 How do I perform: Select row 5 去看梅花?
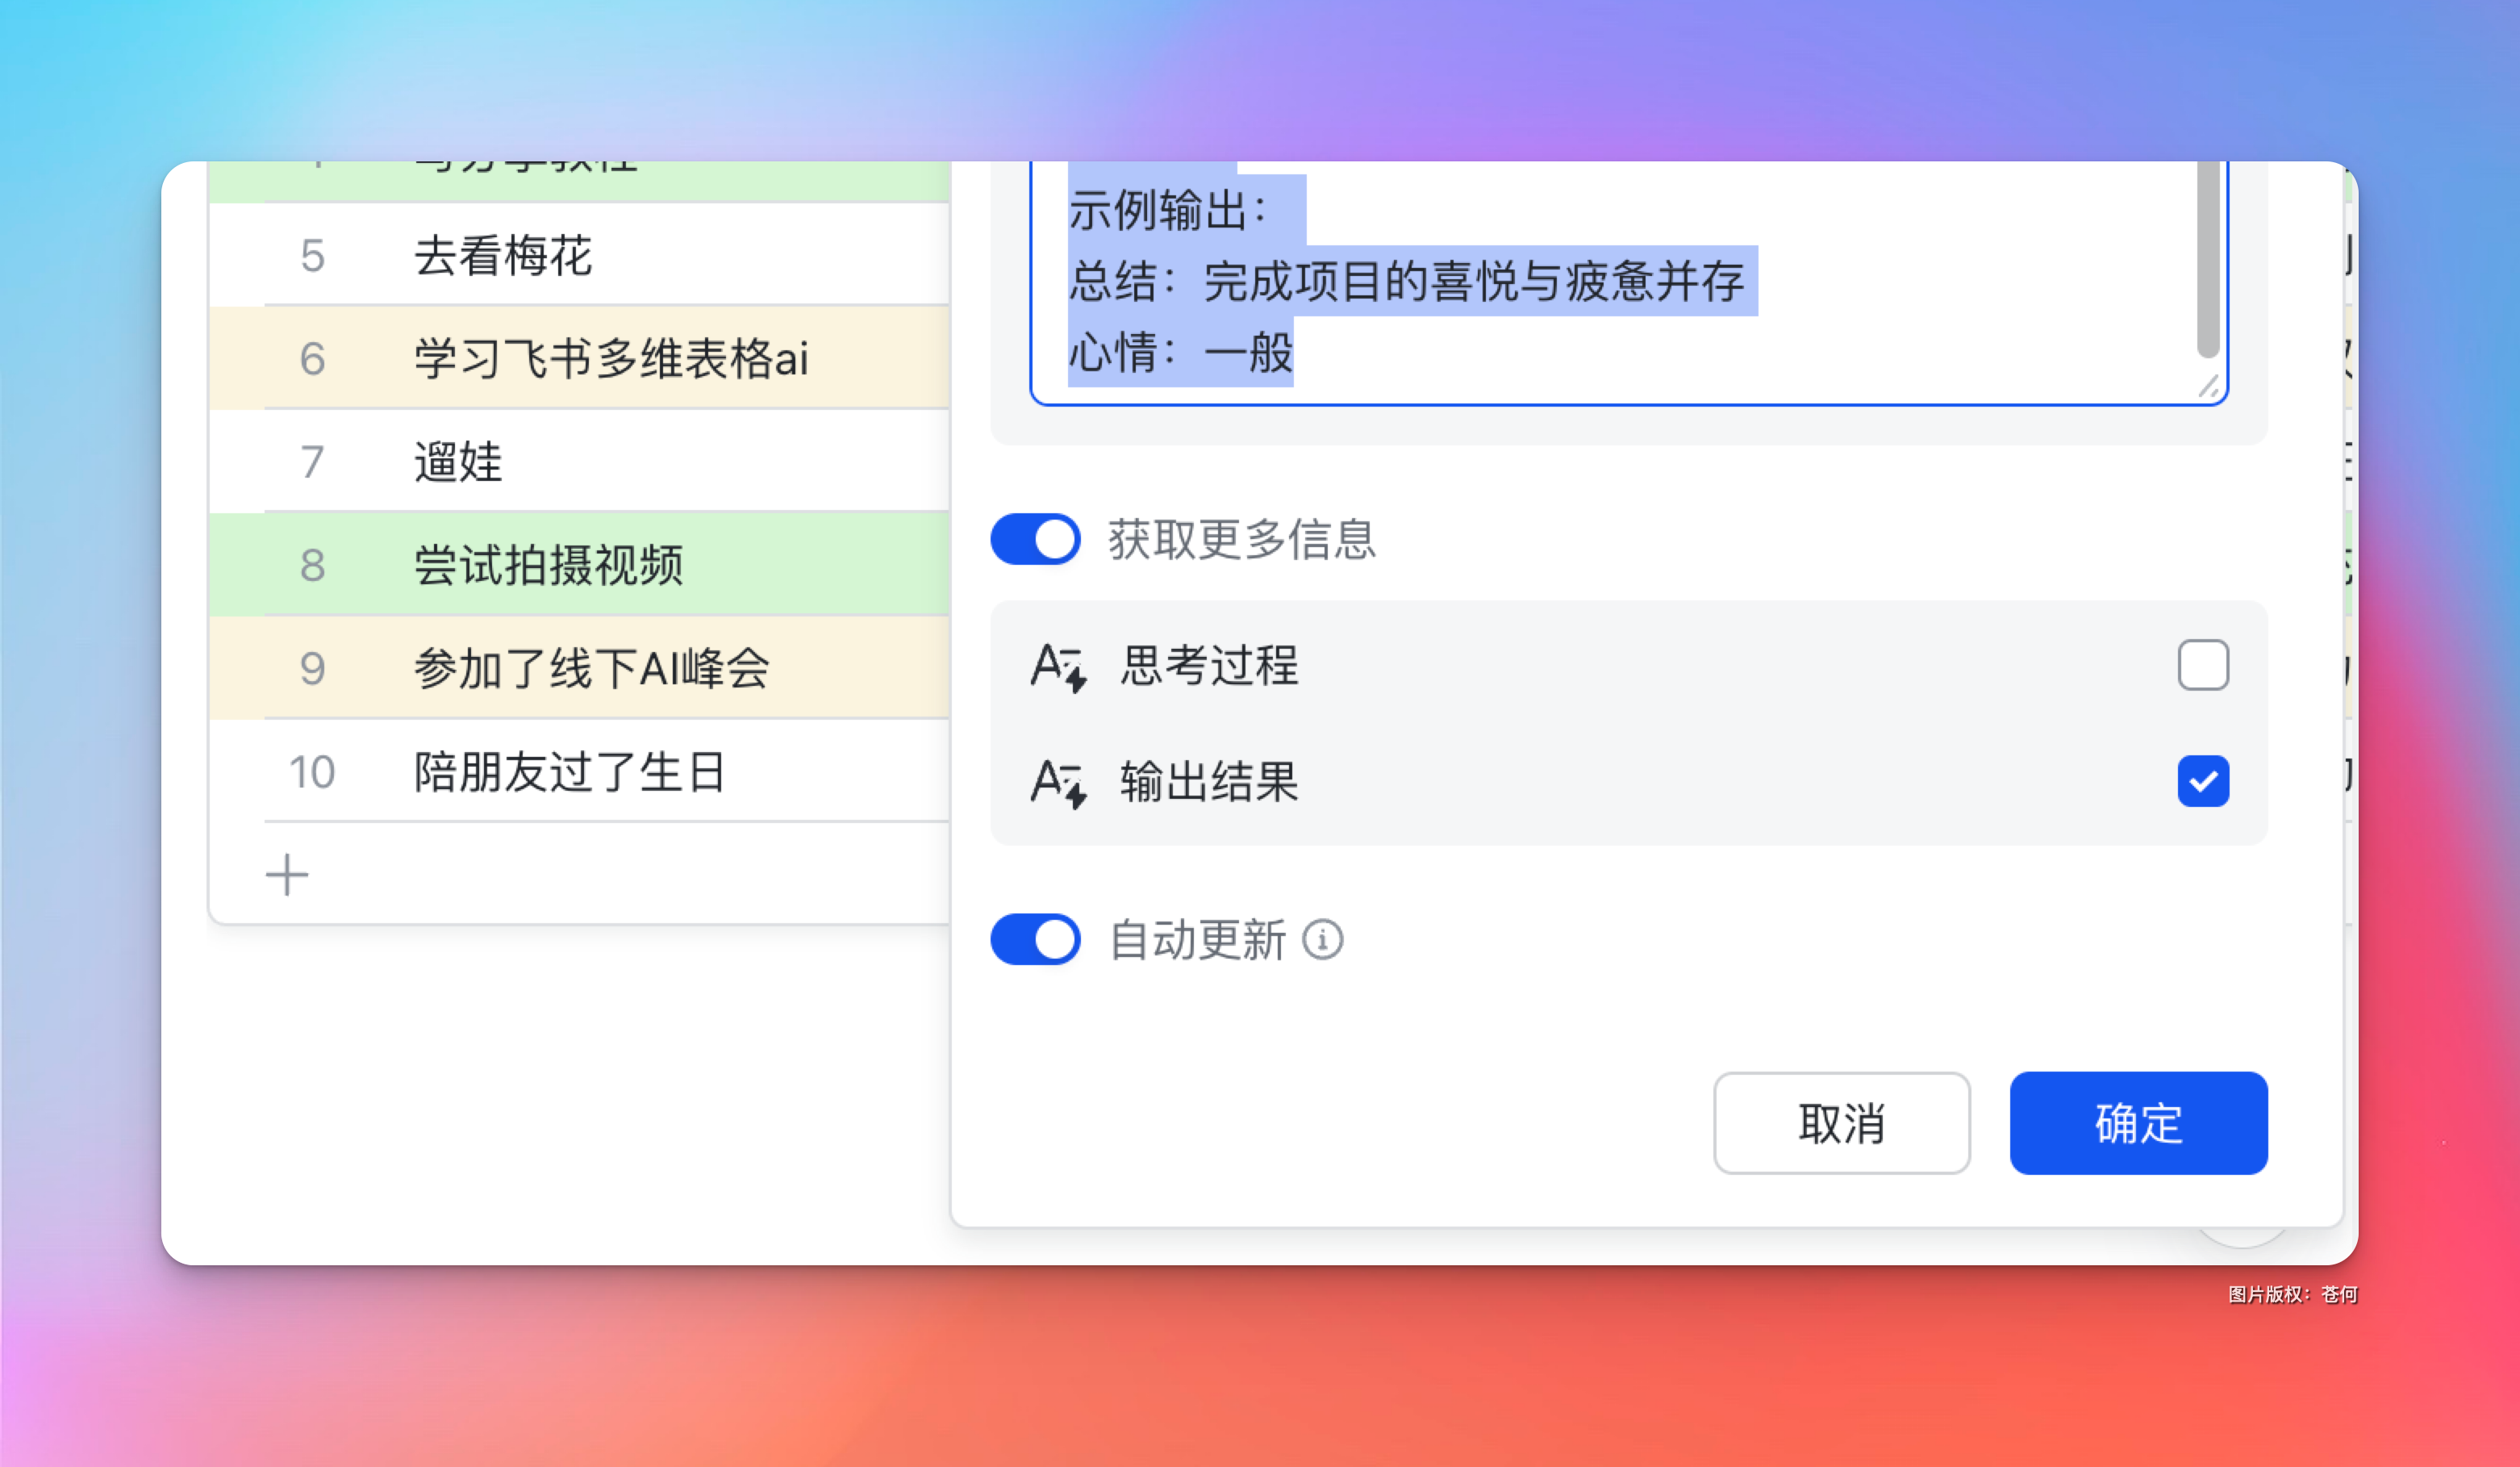(x=504, y=256)
